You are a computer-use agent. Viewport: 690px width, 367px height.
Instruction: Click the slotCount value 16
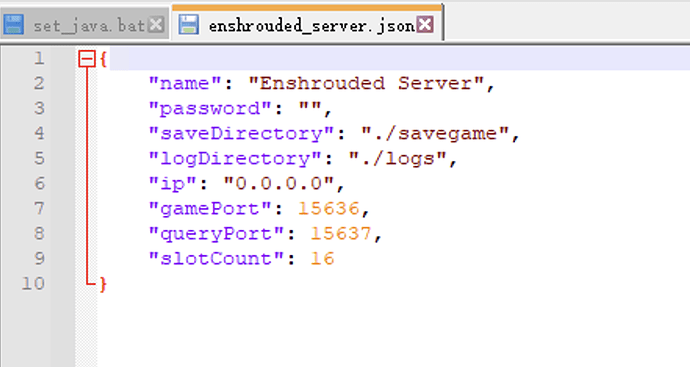coord(323,259)
